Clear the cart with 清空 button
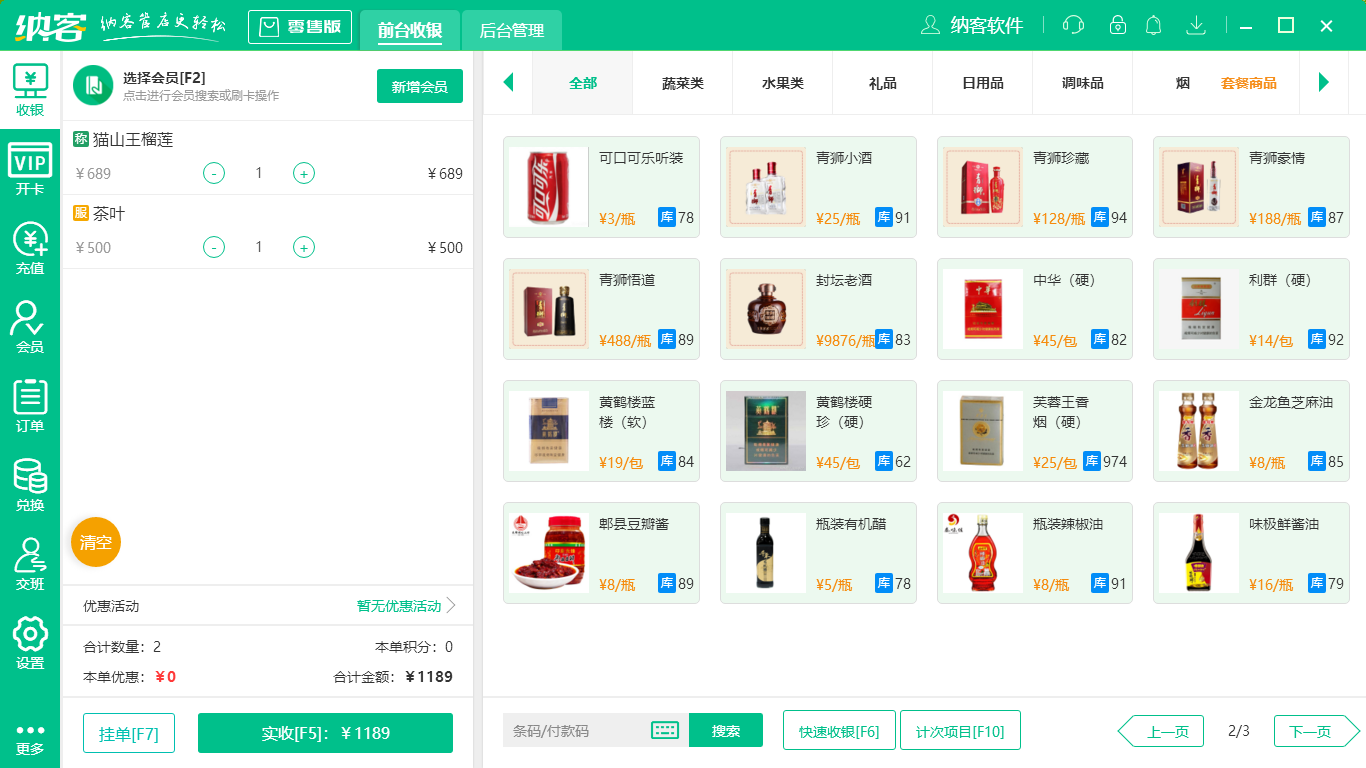 pos(95,541)
